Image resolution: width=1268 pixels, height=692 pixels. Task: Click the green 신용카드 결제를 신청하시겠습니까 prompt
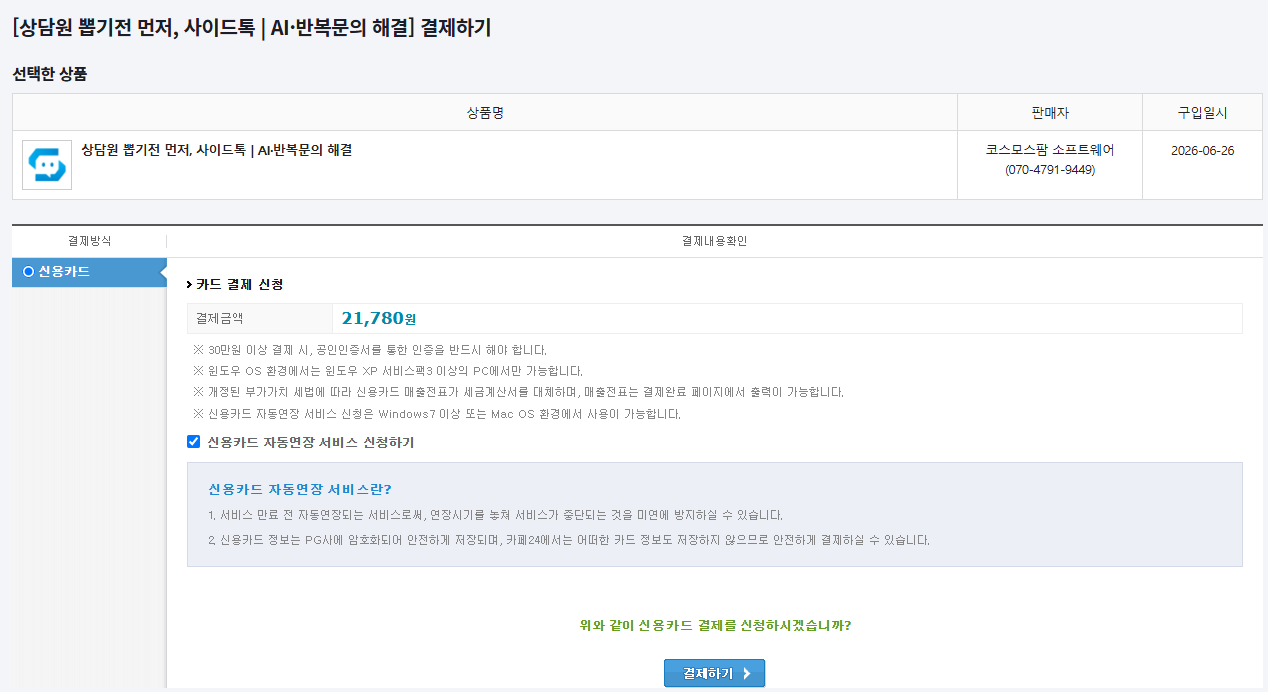coord(715,626)
